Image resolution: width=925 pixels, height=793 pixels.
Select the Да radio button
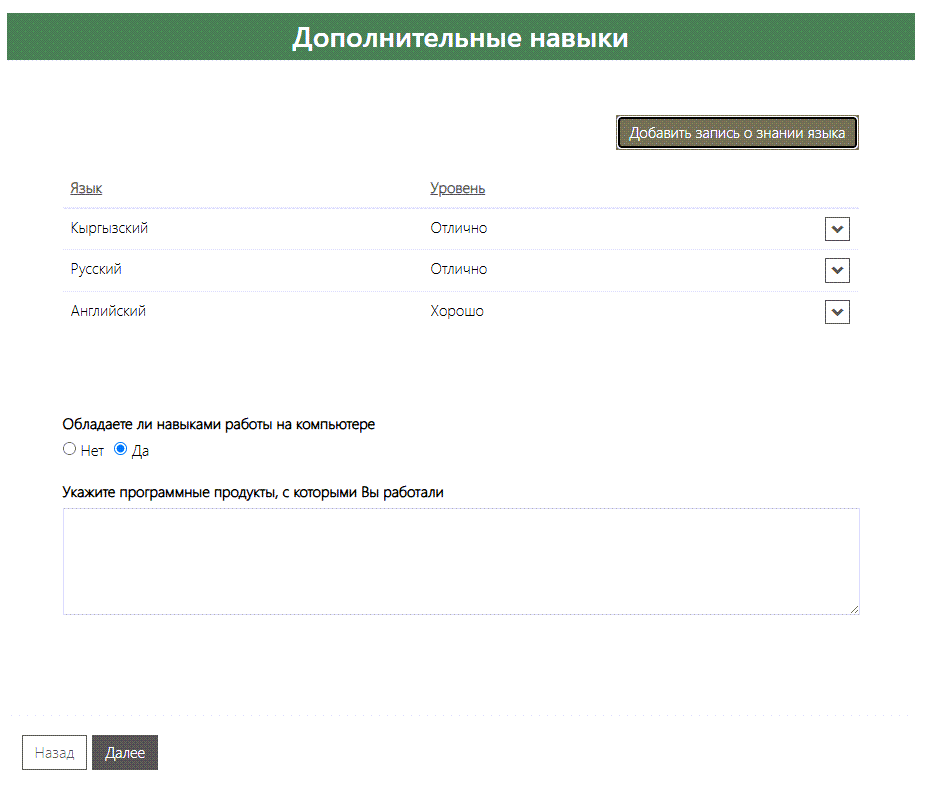tap(120, 449)
